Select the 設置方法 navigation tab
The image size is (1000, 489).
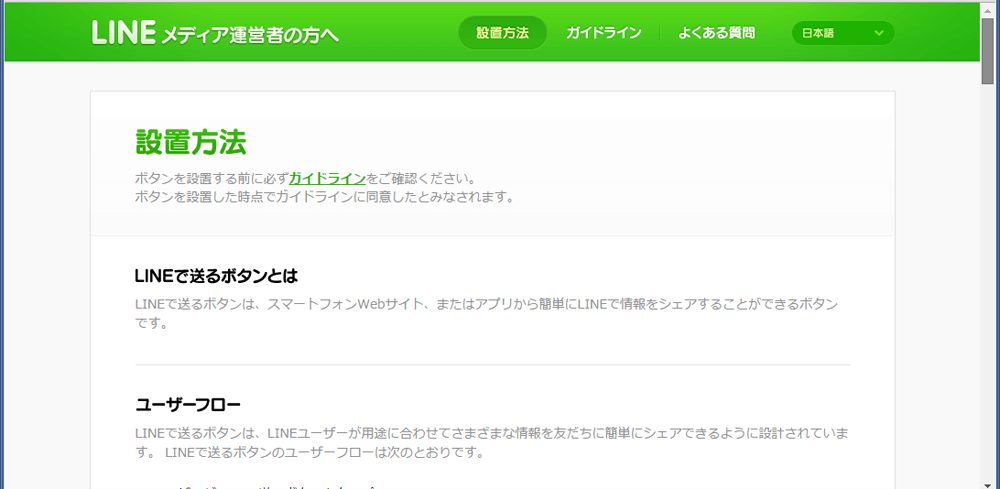(x=502, y=33)
